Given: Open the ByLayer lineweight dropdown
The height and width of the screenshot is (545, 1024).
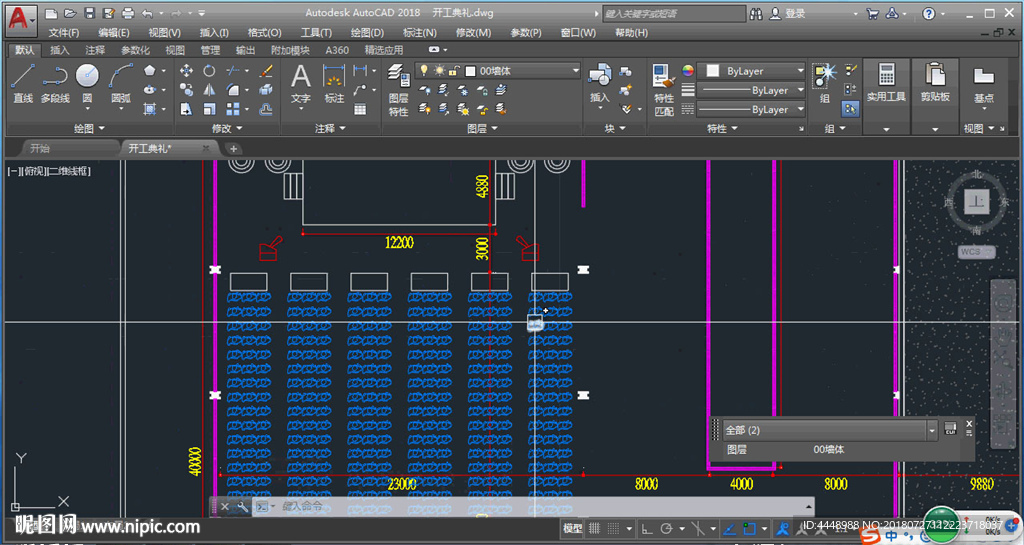Looking at the screenshot, I should tap(752, 90).
